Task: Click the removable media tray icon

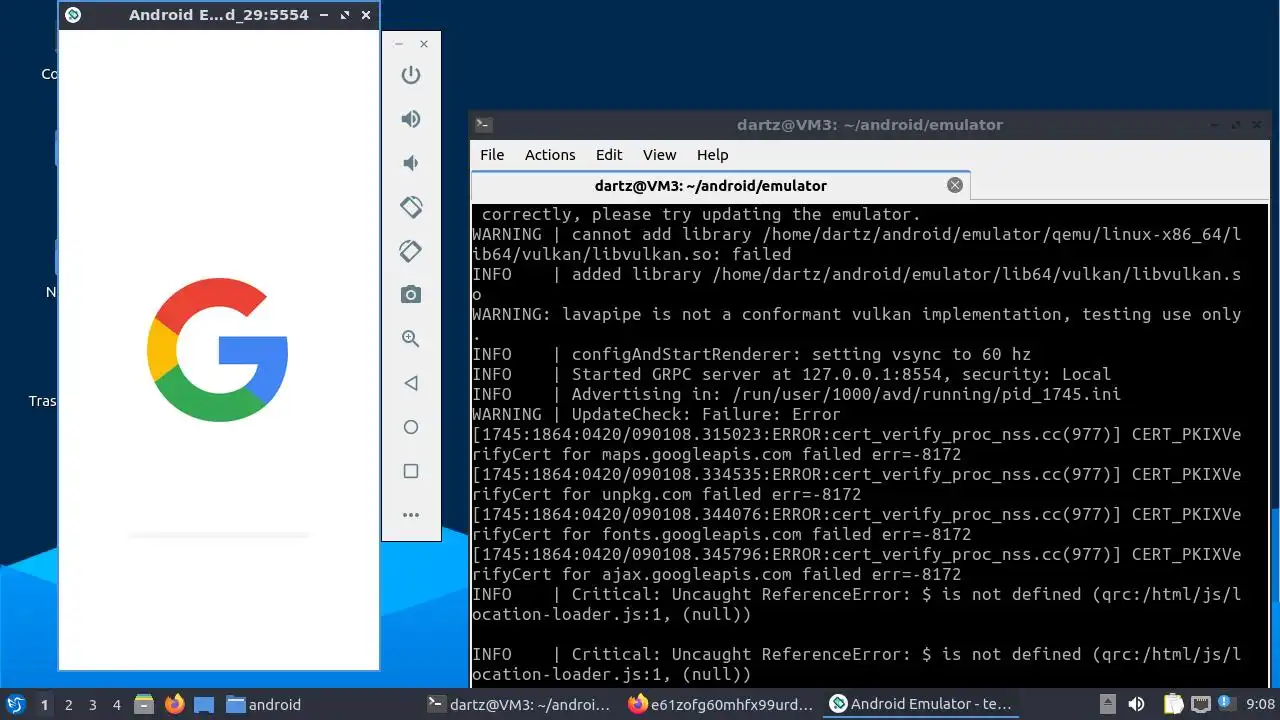Action: [x=1108, y=705]
